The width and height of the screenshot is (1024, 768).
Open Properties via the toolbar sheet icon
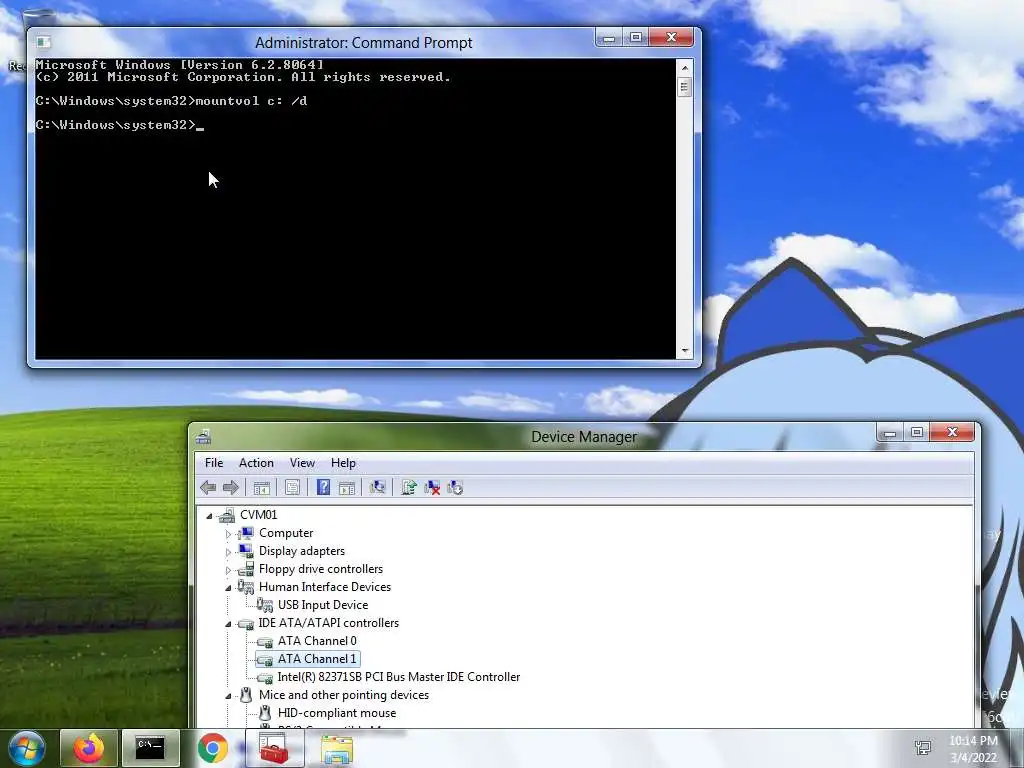point(292,487)
